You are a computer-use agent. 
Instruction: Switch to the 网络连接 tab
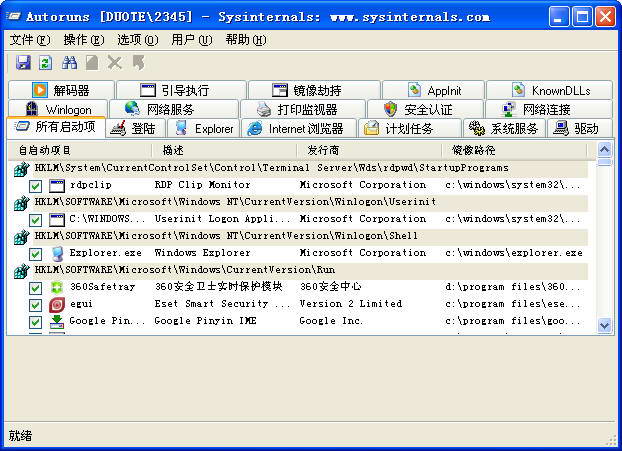(549, 109)
